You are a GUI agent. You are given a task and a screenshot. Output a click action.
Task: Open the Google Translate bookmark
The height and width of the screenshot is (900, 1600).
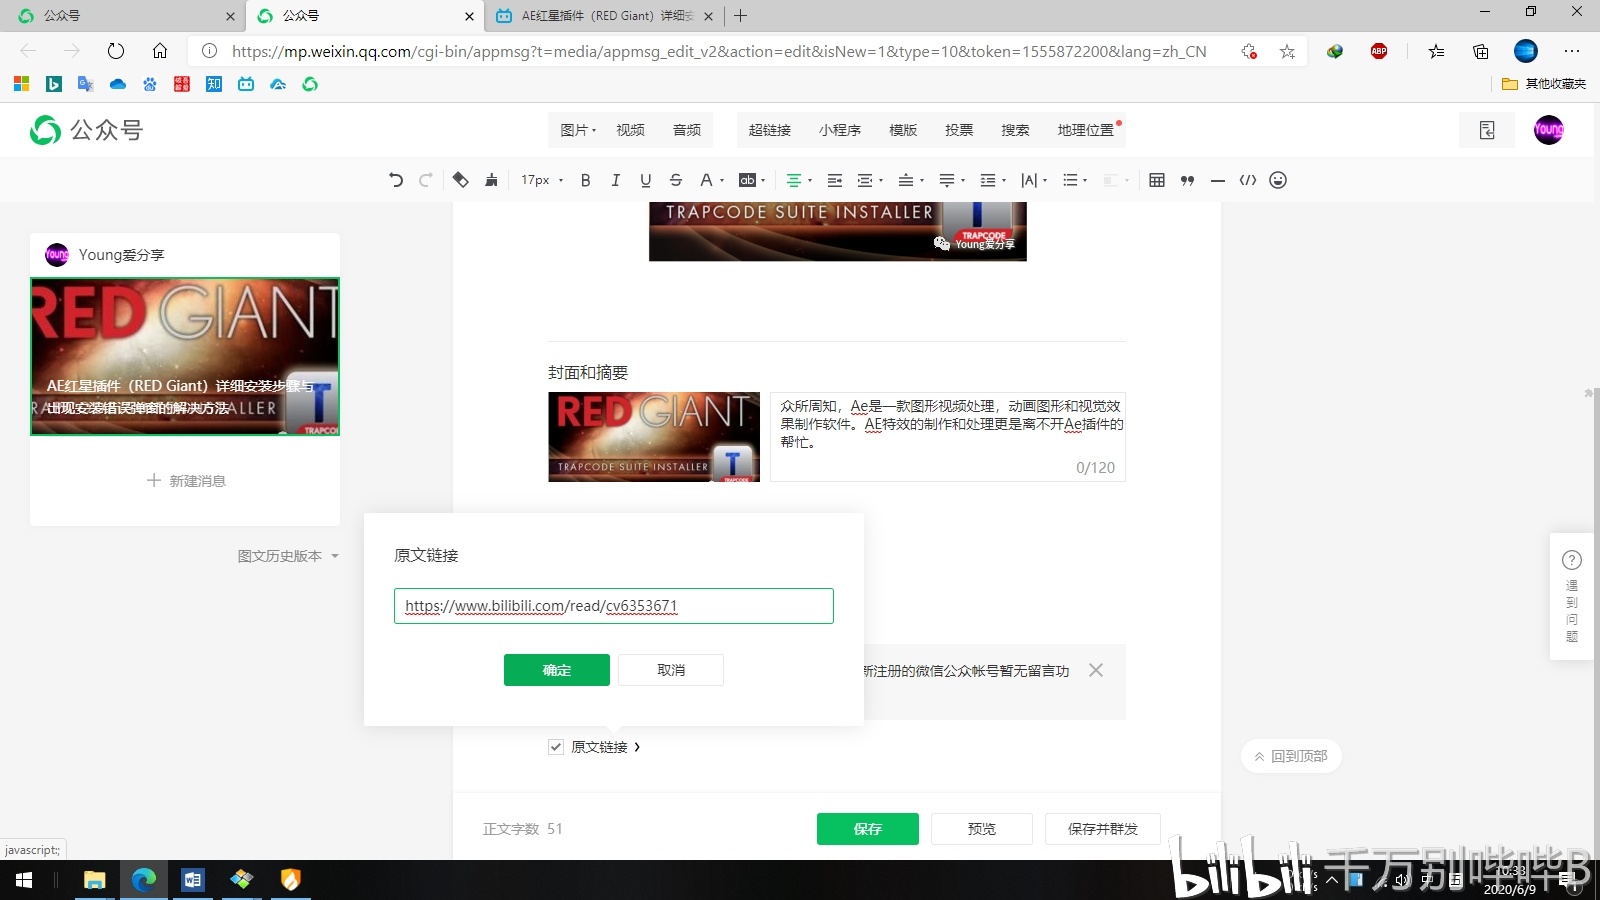click(86, 84)
